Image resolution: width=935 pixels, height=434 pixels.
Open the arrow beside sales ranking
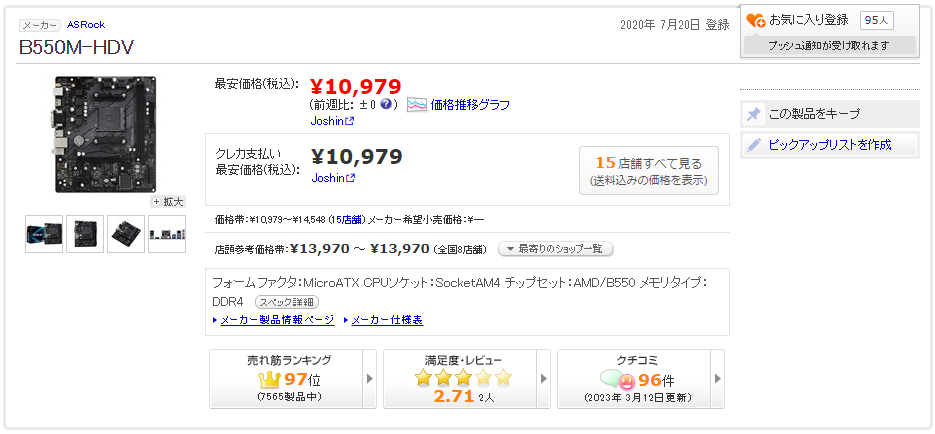pyautogui.click(x=369, y=379)
